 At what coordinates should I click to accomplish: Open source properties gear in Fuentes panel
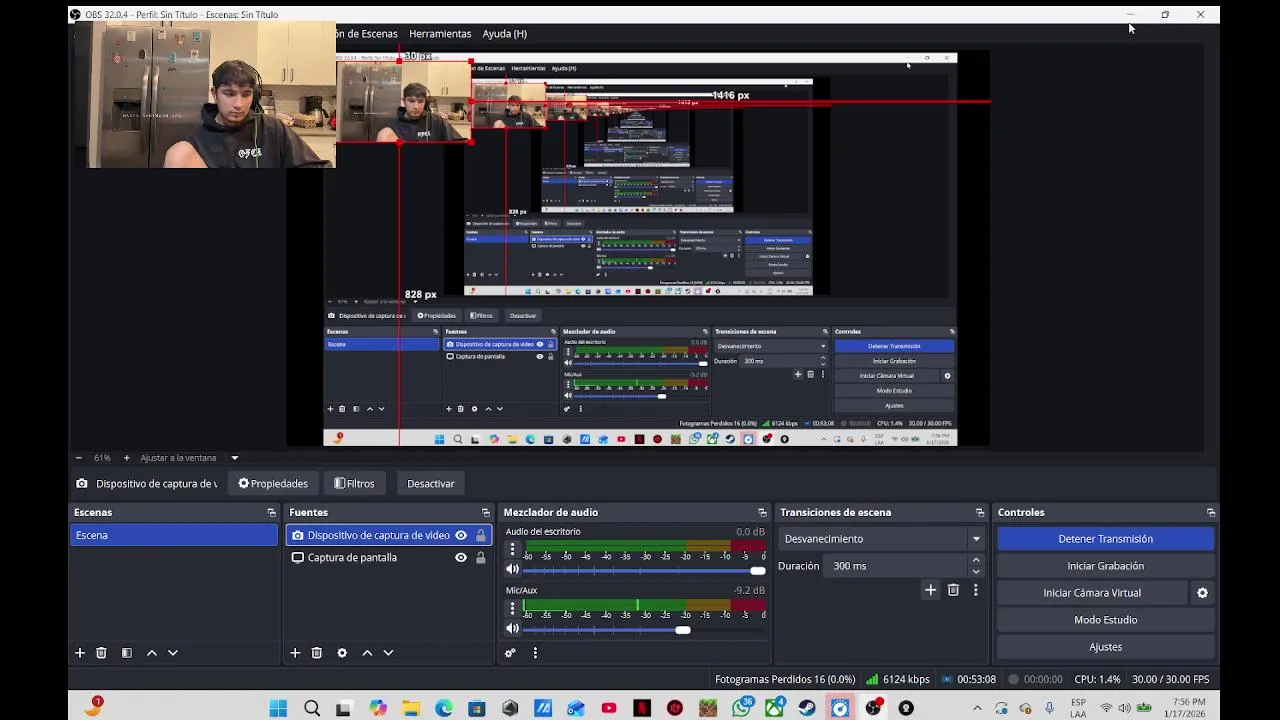pos(342,653)
